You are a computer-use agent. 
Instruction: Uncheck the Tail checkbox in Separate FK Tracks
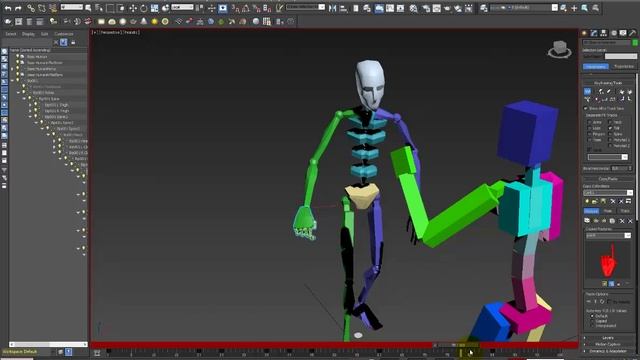tap(610, 128)
